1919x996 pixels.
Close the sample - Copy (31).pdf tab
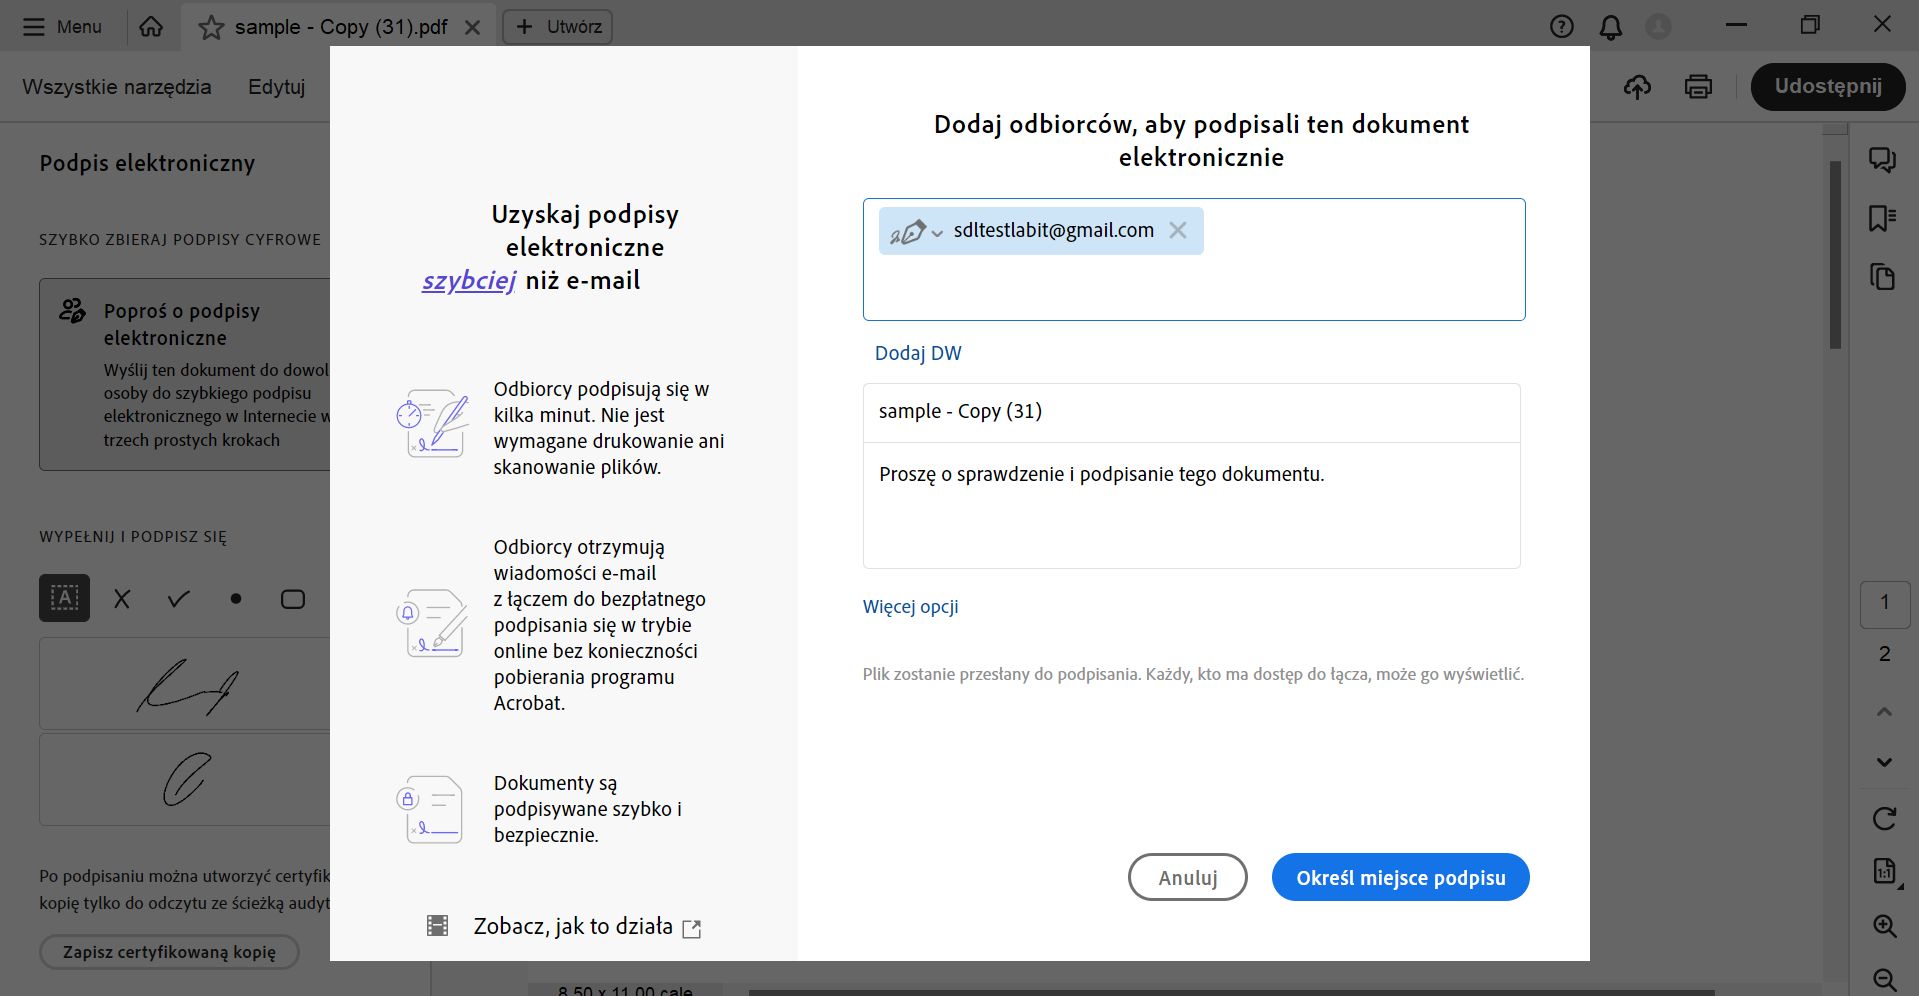tap(473, 28)
